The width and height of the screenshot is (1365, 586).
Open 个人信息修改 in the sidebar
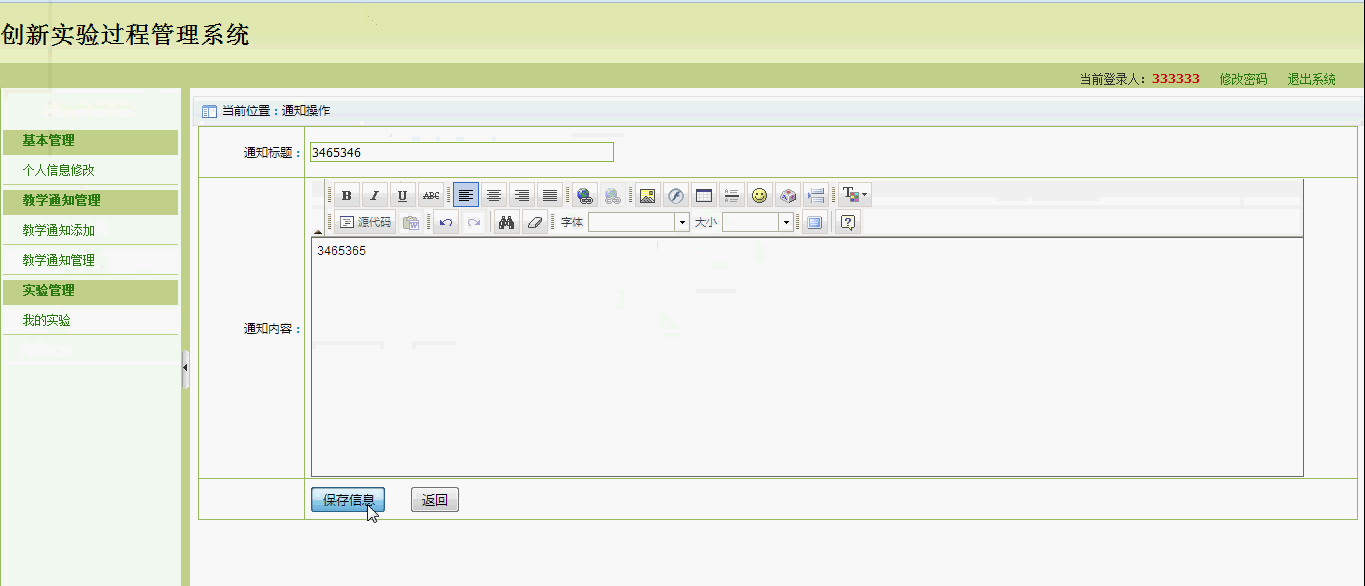point(58,170)
